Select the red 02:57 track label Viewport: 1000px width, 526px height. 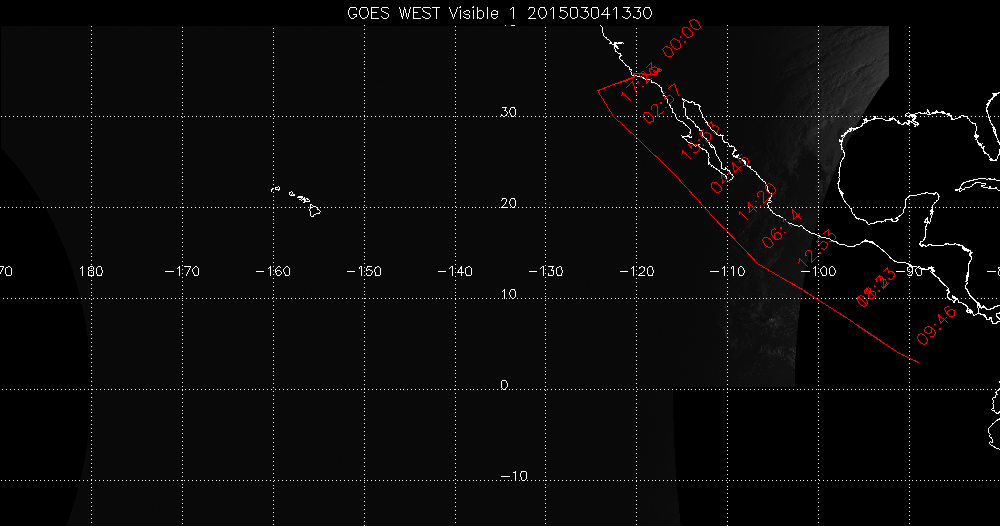661,104
